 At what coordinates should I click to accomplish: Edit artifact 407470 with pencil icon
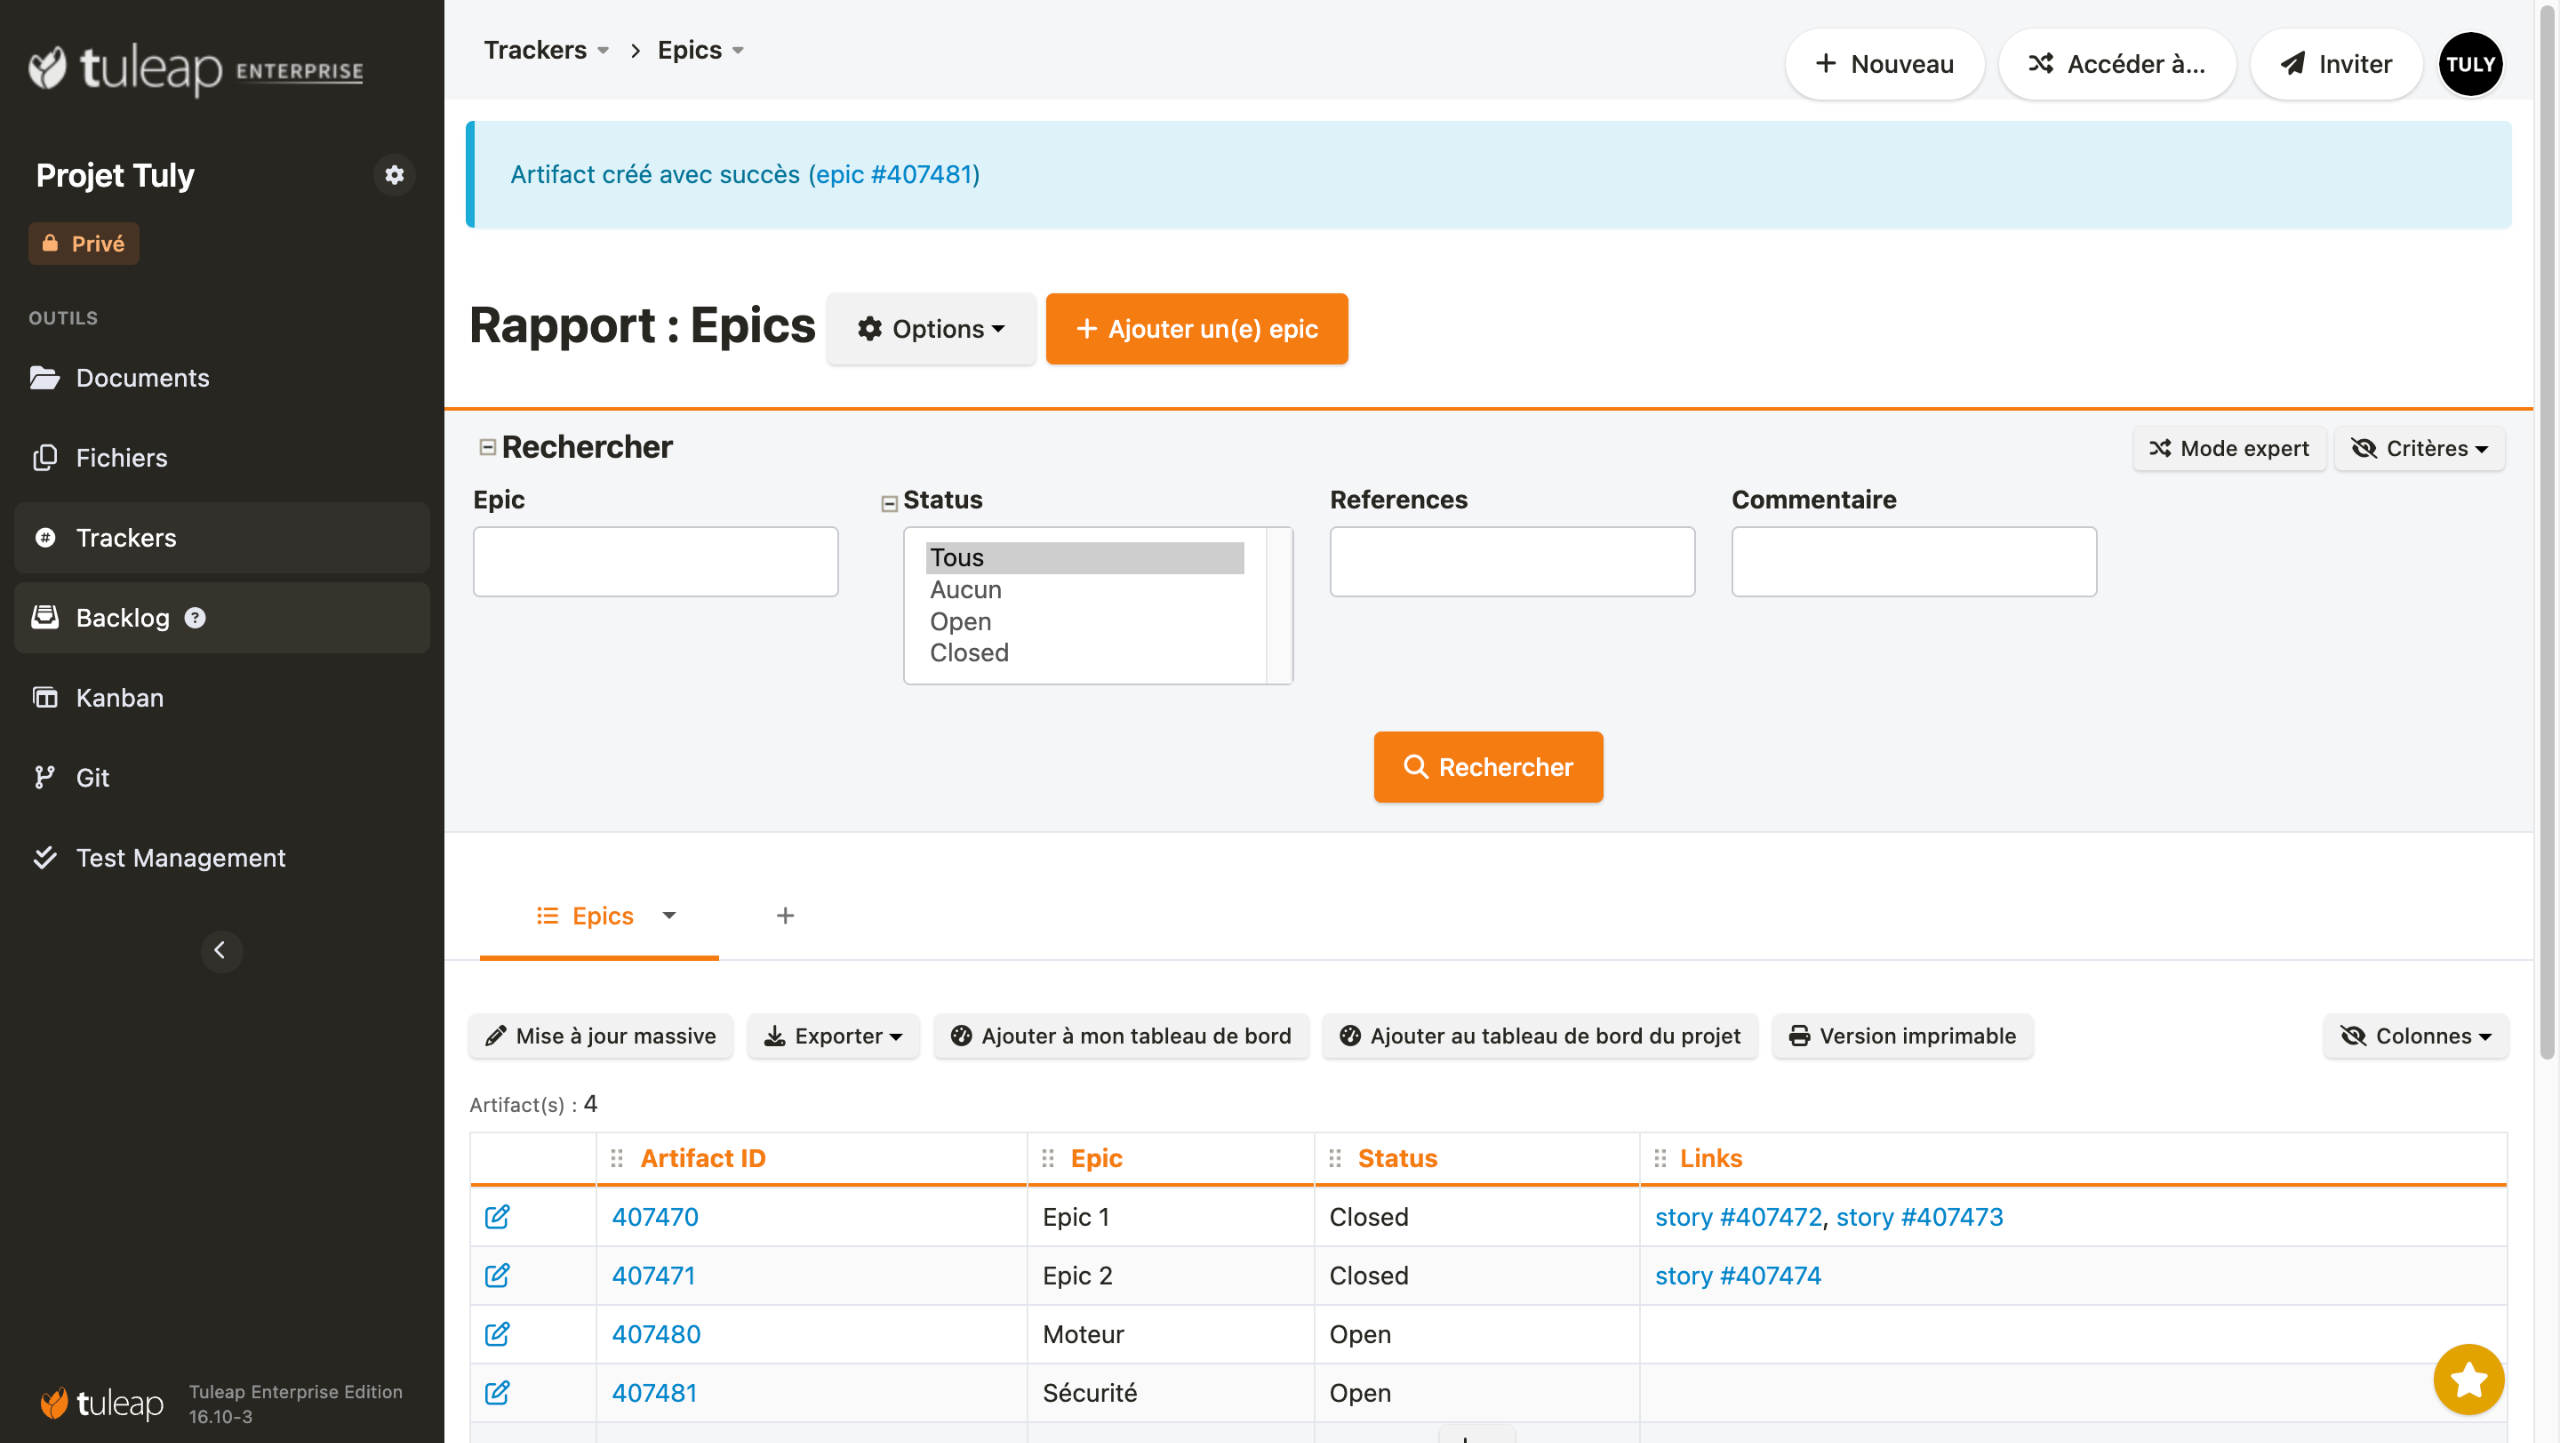(497, 1216)
